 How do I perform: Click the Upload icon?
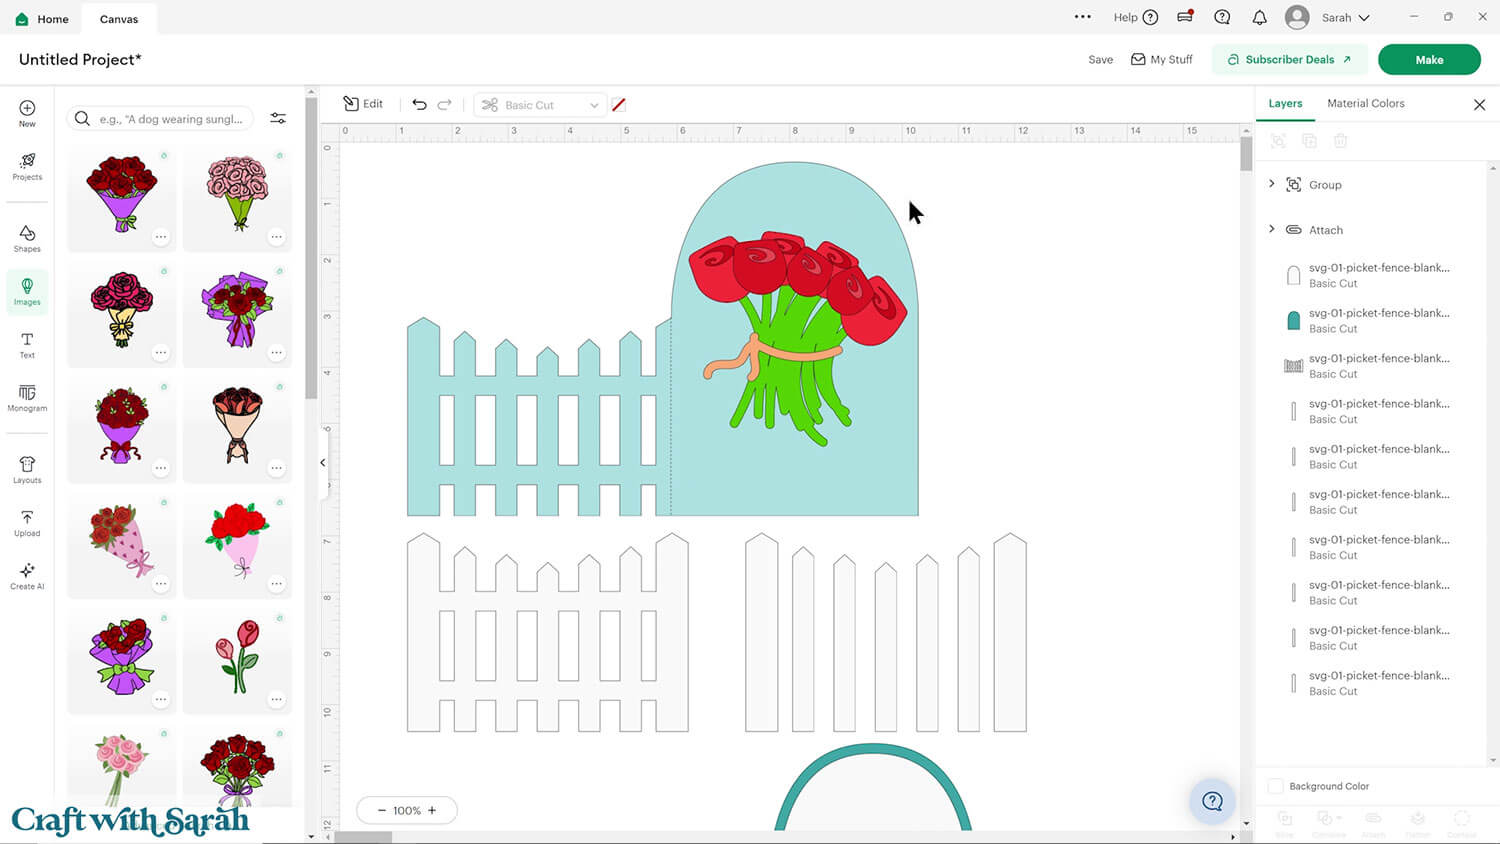(27, 523)
